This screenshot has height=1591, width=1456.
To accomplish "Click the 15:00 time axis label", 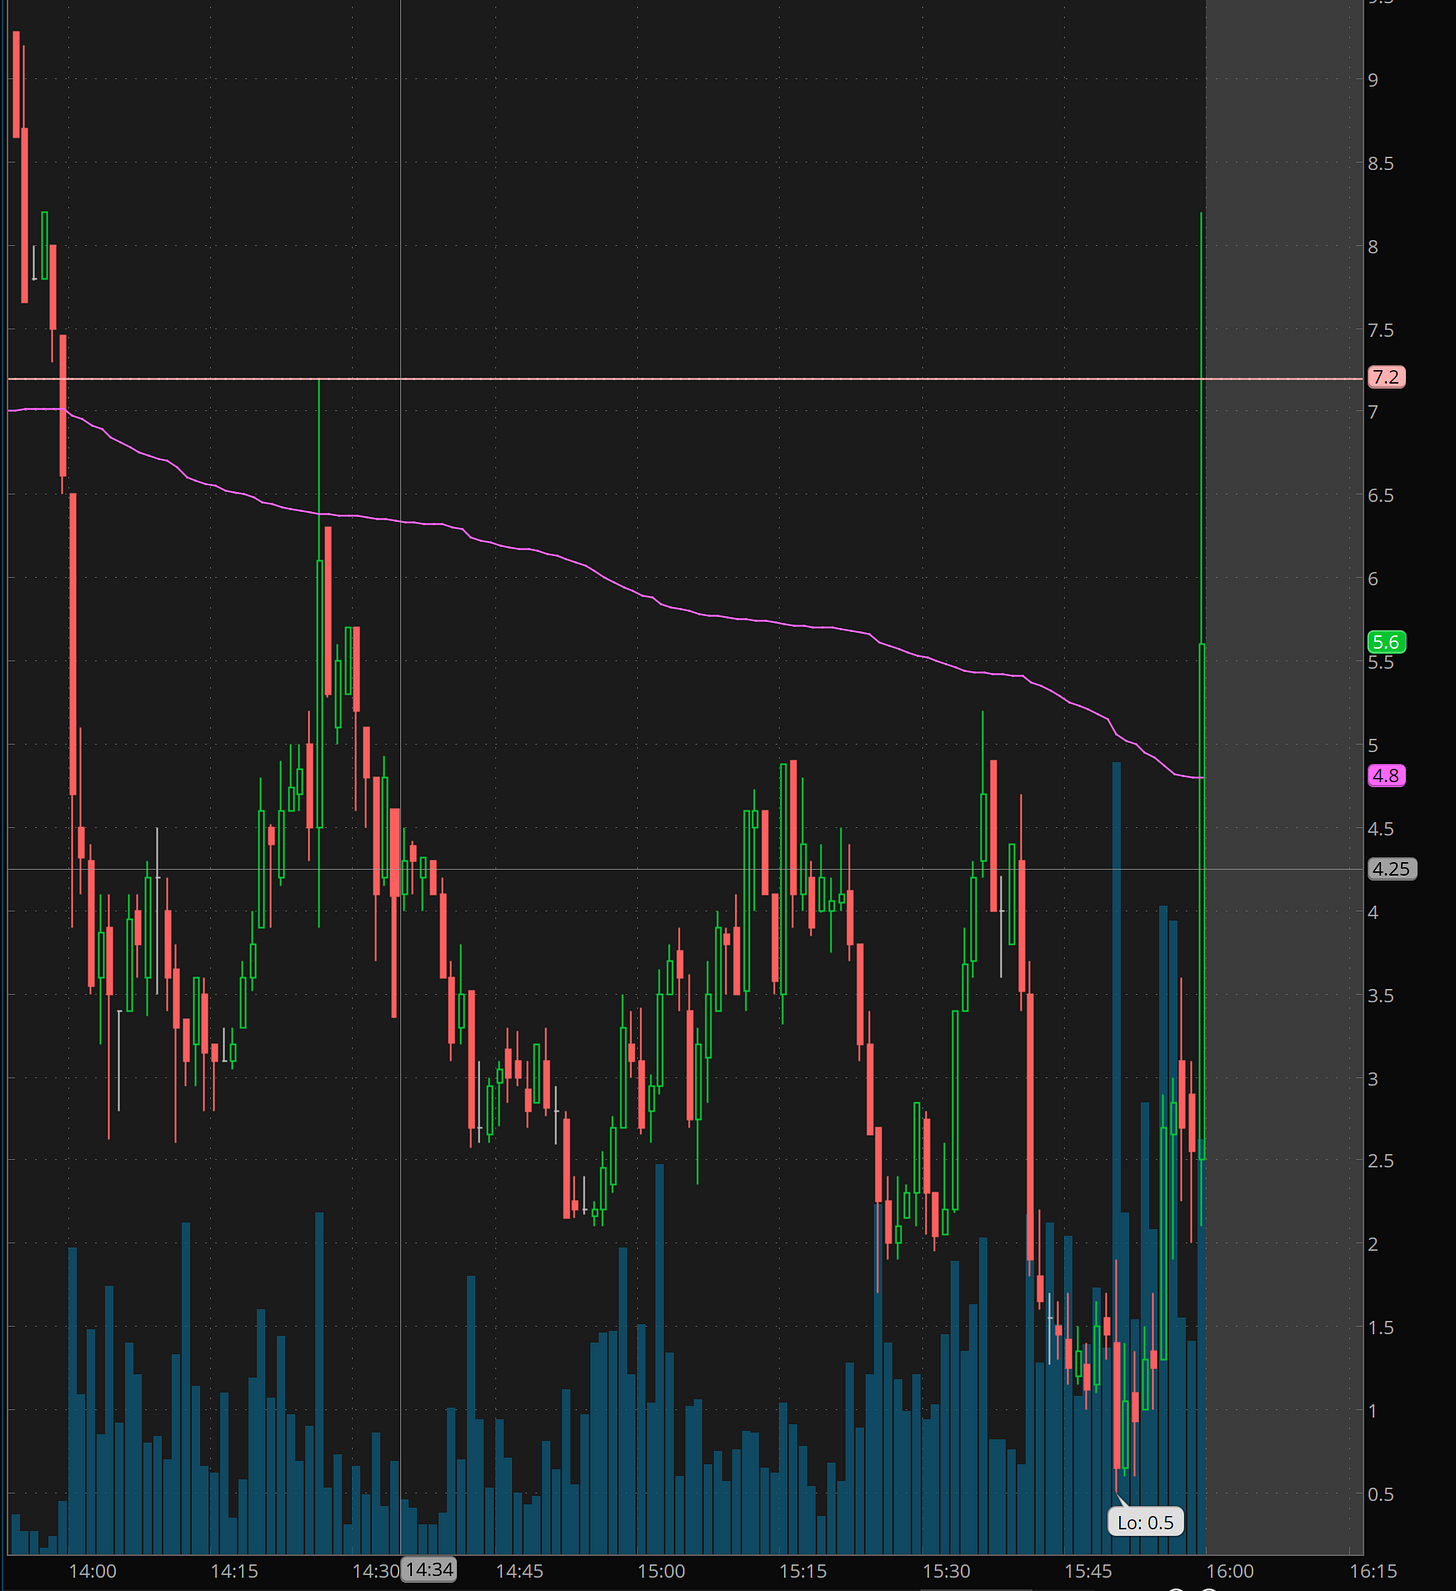I will tap(661, 1571).
